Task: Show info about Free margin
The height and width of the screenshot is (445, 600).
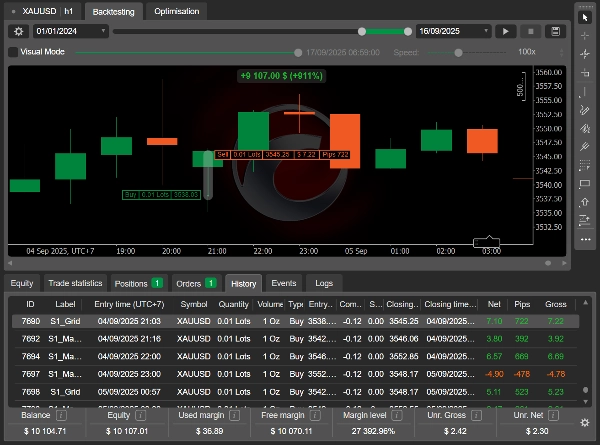Action: click(x=315, y=415)
